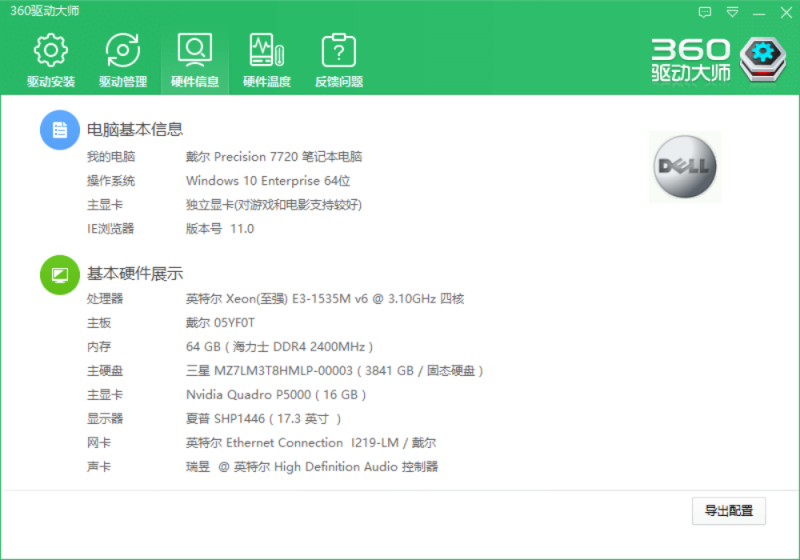Click the disk value 三星 MZ7LM3T8HMLP-00003

pyautogui.click(x=335, y=371)
